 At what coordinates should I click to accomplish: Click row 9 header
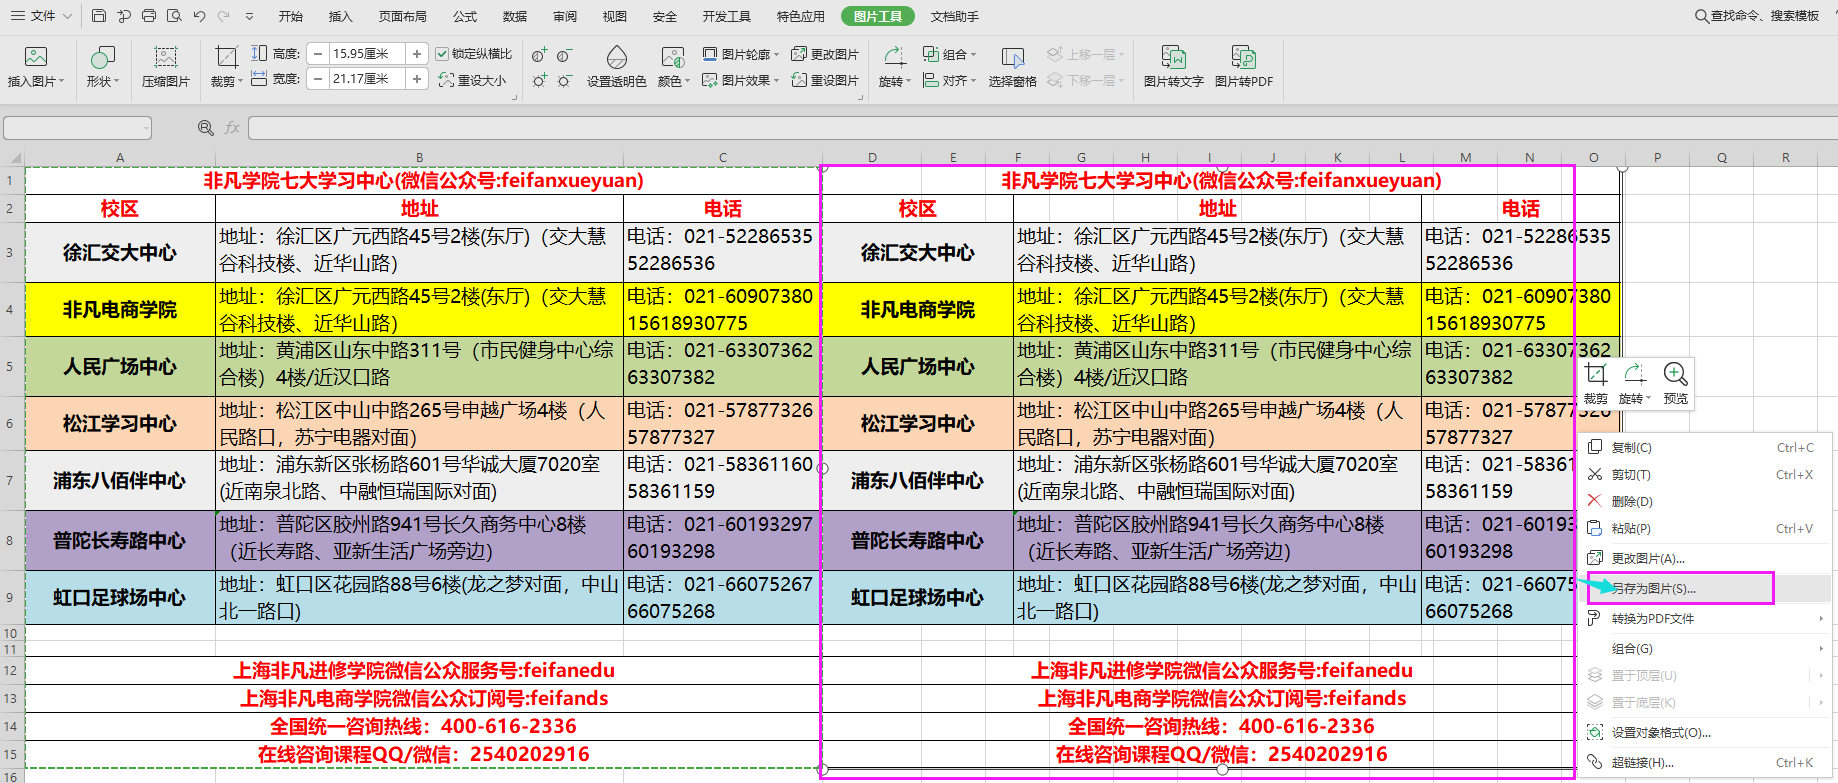pyautogui.click(x=10, y=597)
